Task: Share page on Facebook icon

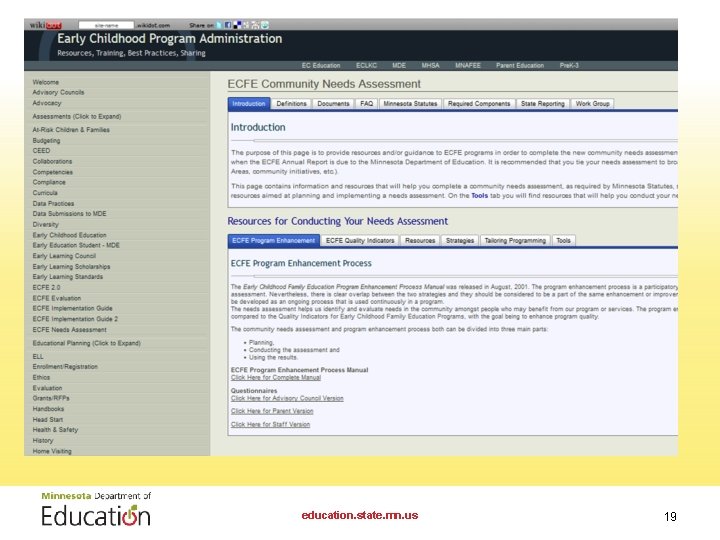Action: pos(228,25)
